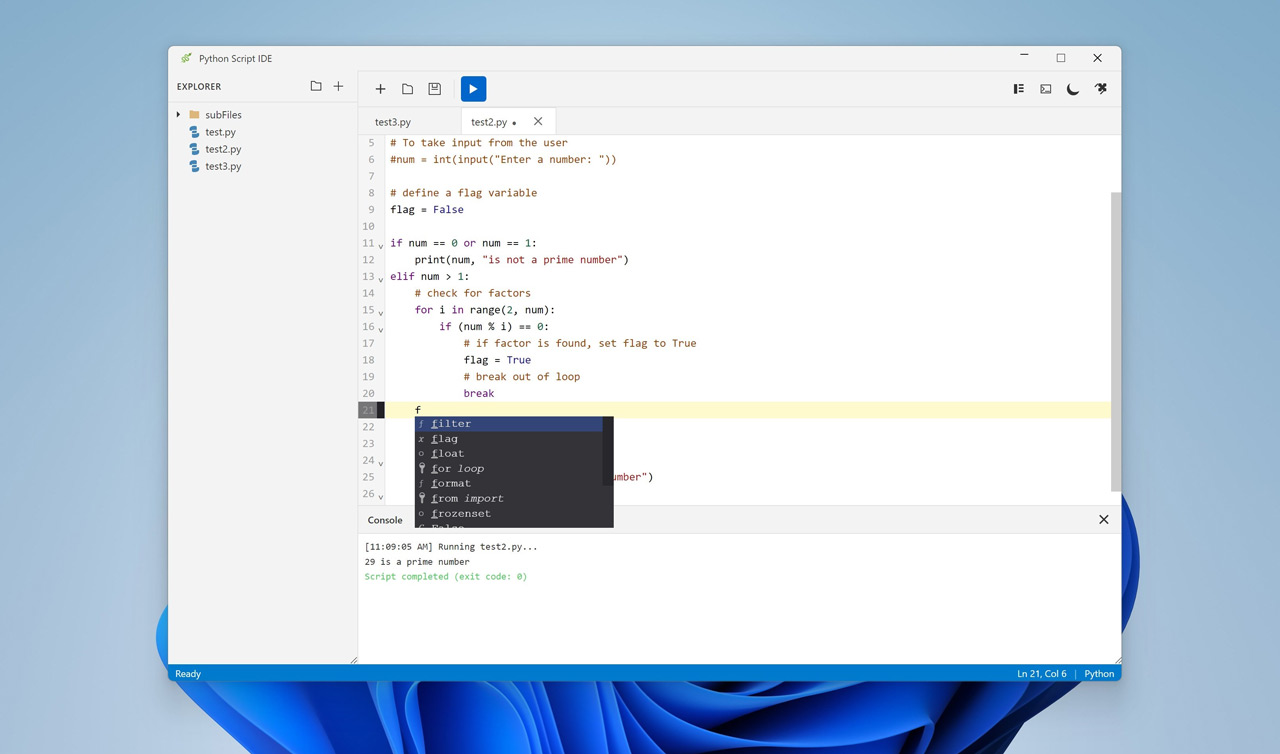Maximize the Python Script IDE window
This screenshot has height=754, width=1280.
pyautogui.click(x=1061, y=58)
